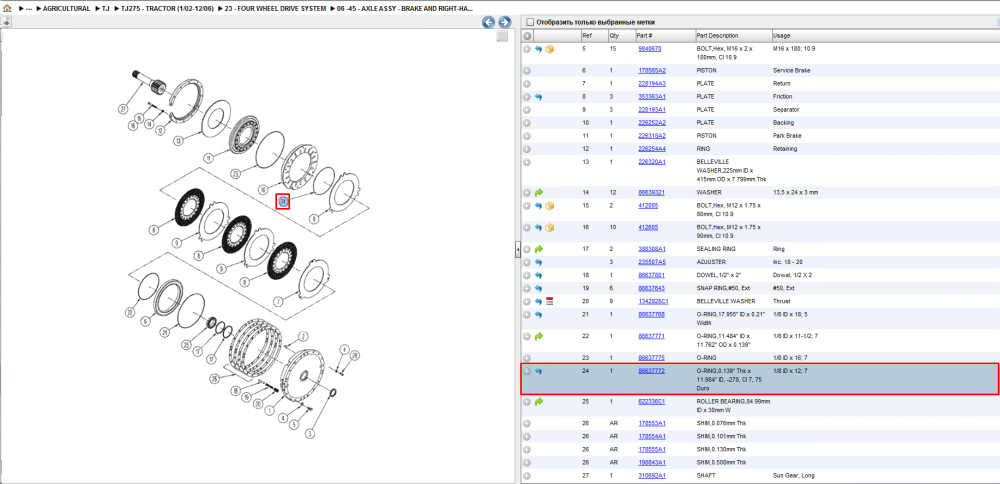Screen dimensions: 1000x484
Task: Click plus icon on Ref 6 PISTON row
Action: click(x=527, y=70)
